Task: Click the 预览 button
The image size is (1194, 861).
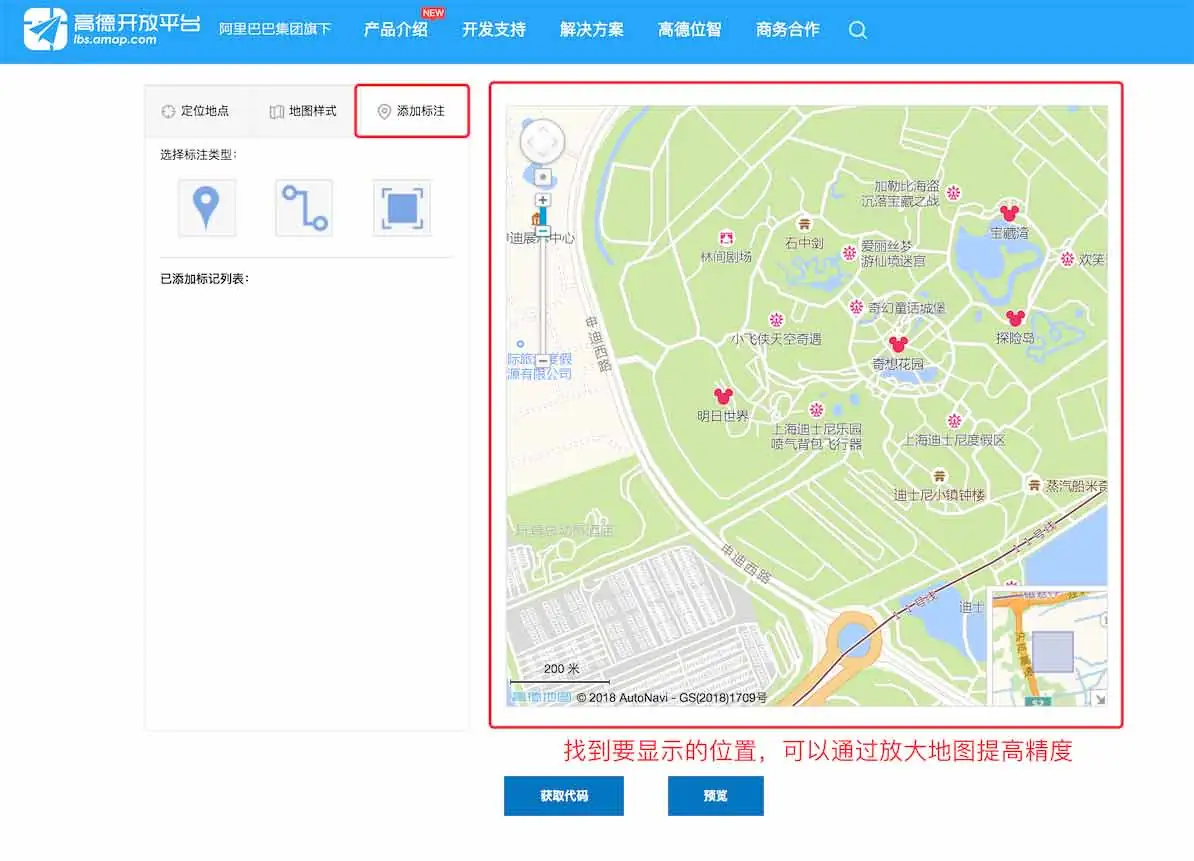Action: [715, 796]
